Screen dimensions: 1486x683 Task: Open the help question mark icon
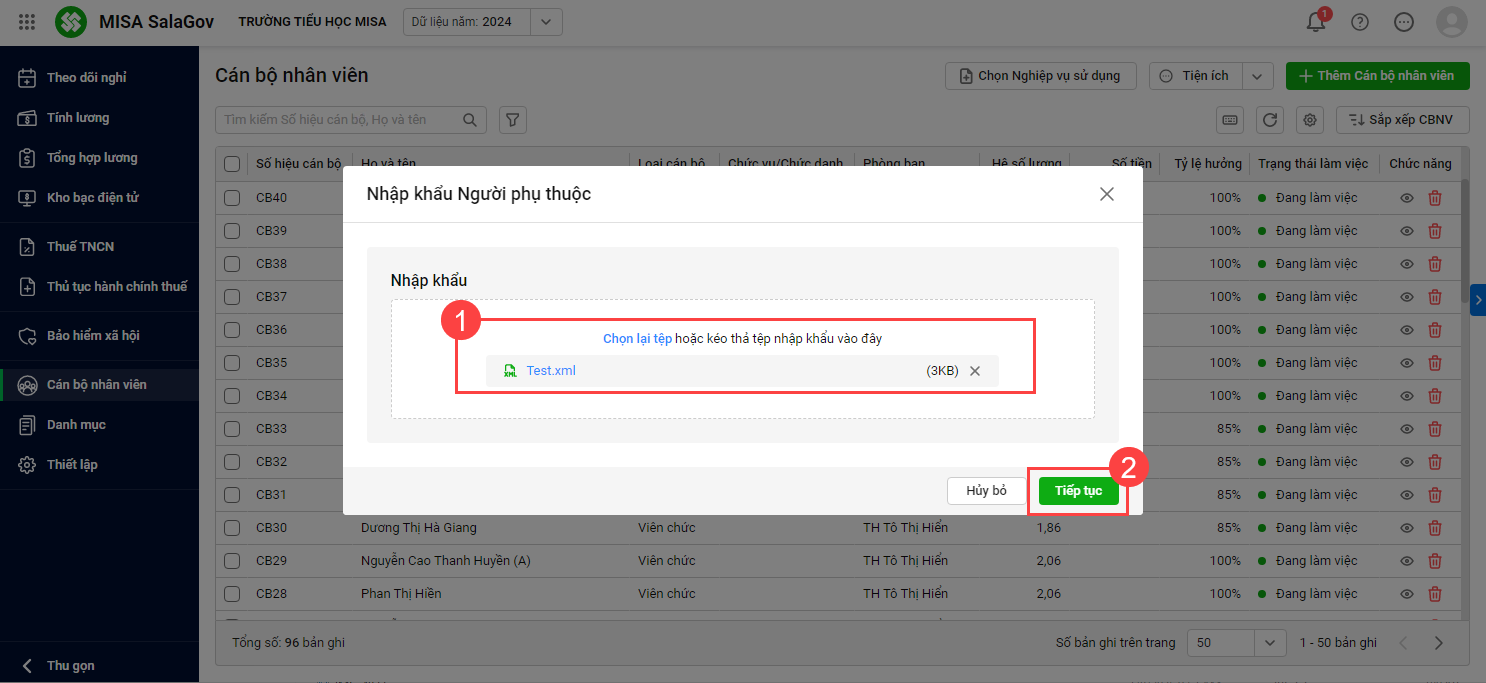coord(1360,22)
